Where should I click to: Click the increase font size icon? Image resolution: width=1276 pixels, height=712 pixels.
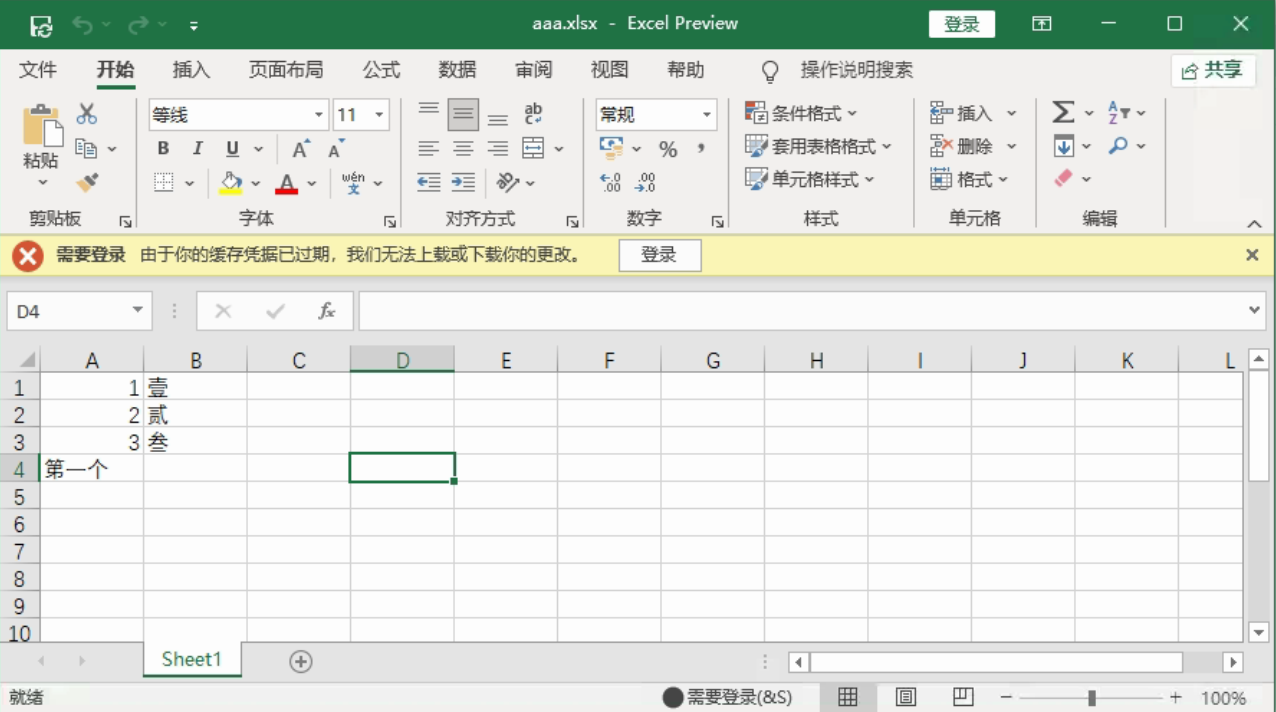coord(300,149)
